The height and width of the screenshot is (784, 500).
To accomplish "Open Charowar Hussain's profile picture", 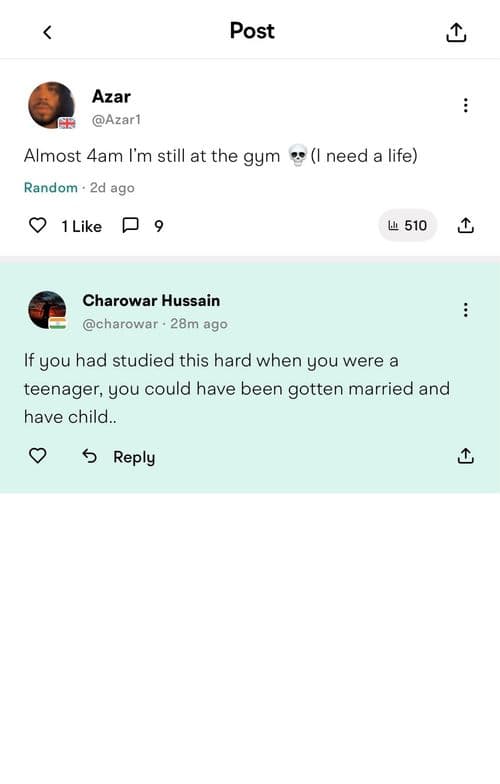I will (48, 310).
